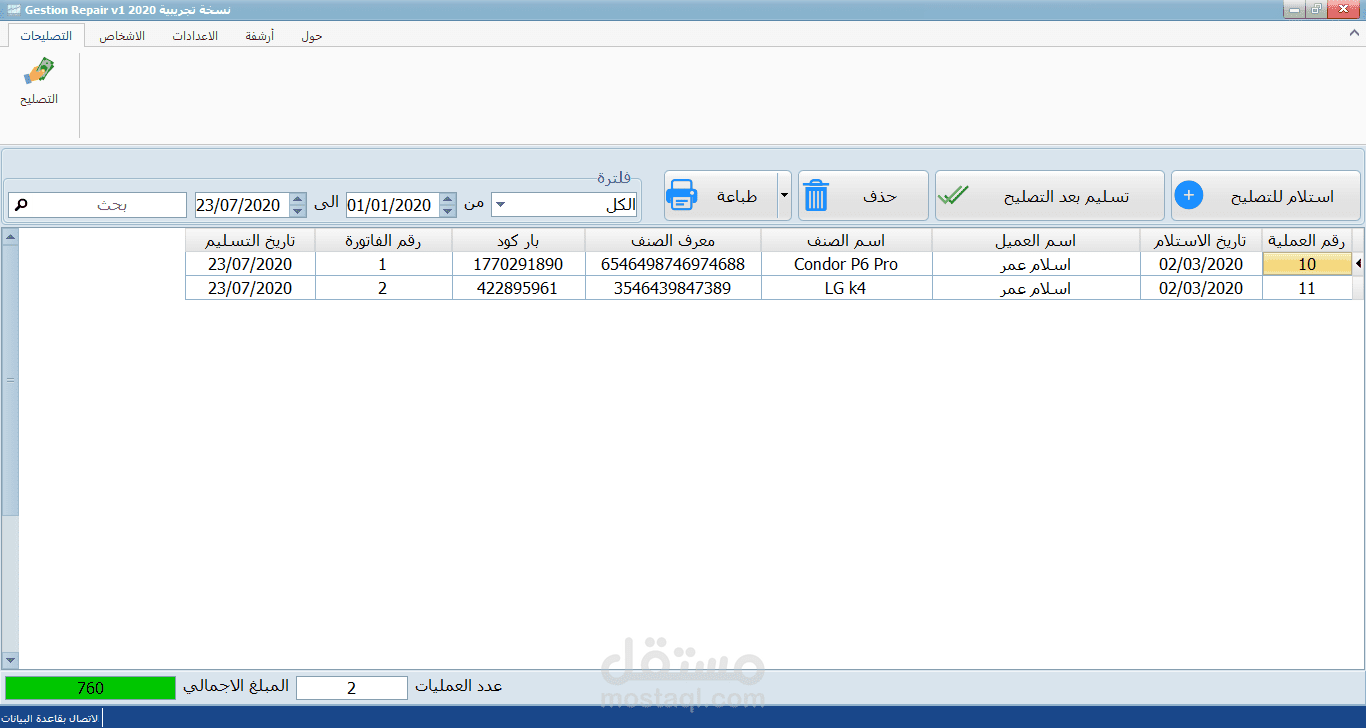Click client name cell in row 10

(x=1036, y=264)
